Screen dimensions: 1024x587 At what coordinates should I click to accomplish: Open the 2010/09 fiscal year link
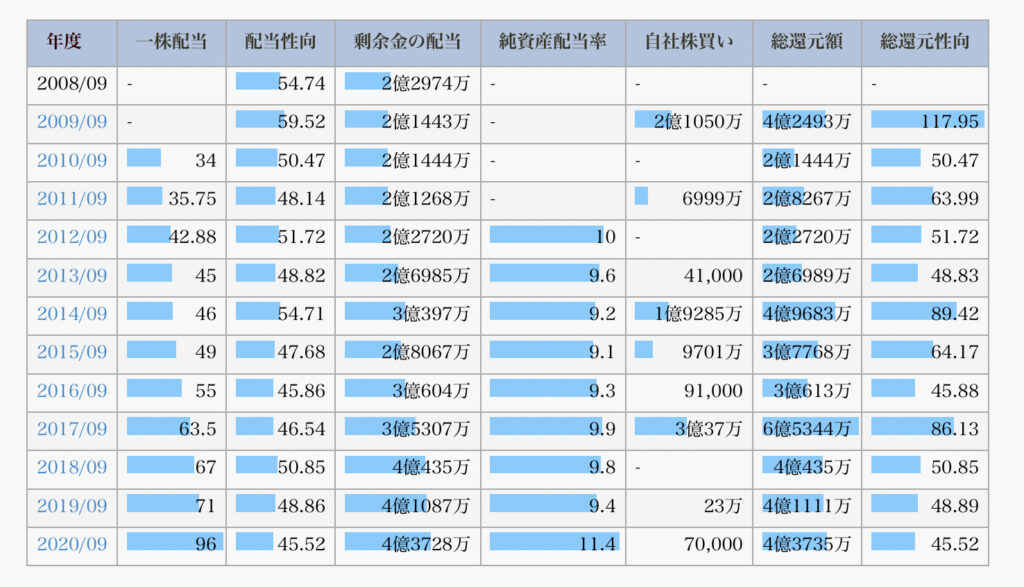(x=72, y=160)
